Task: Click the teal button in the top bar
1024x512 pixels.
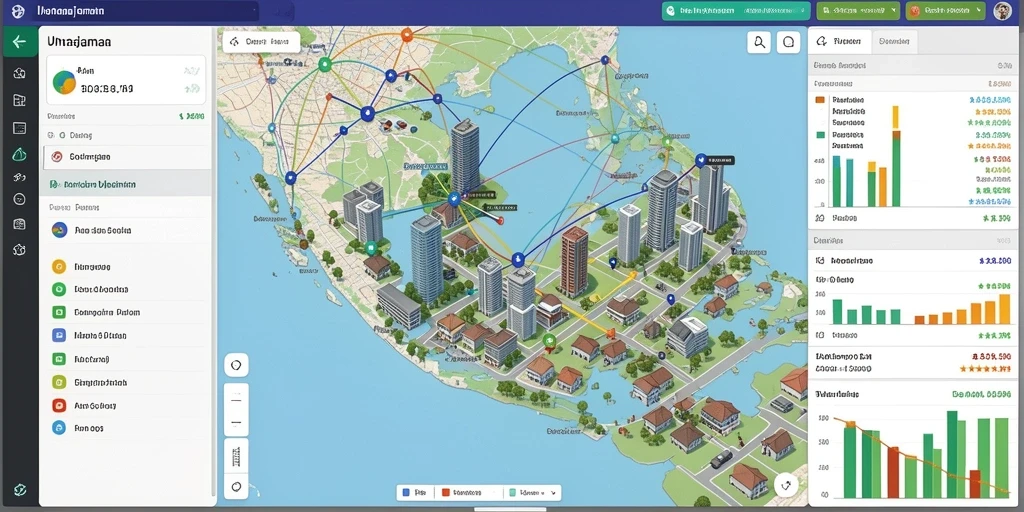Action: (736, 10)
